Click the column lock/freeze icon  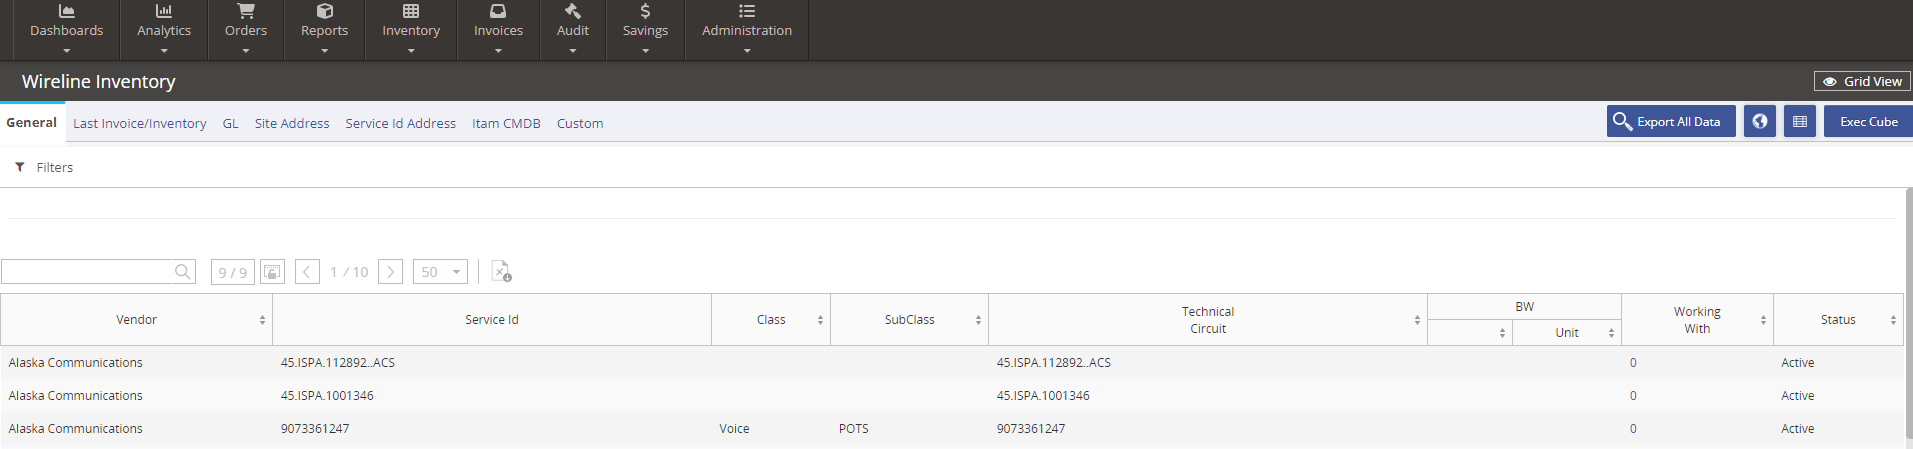pyautogui.click(x=272, y=272)
